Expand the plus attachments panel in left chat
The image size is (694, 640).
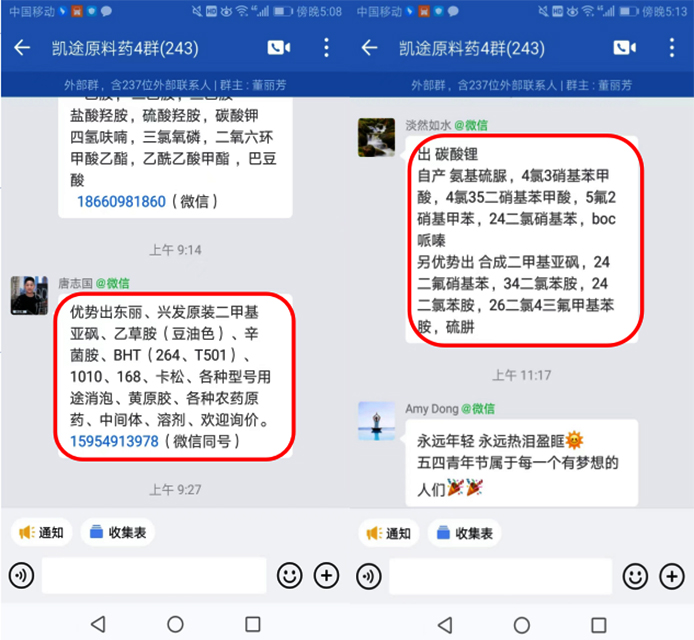coord(326,575)
